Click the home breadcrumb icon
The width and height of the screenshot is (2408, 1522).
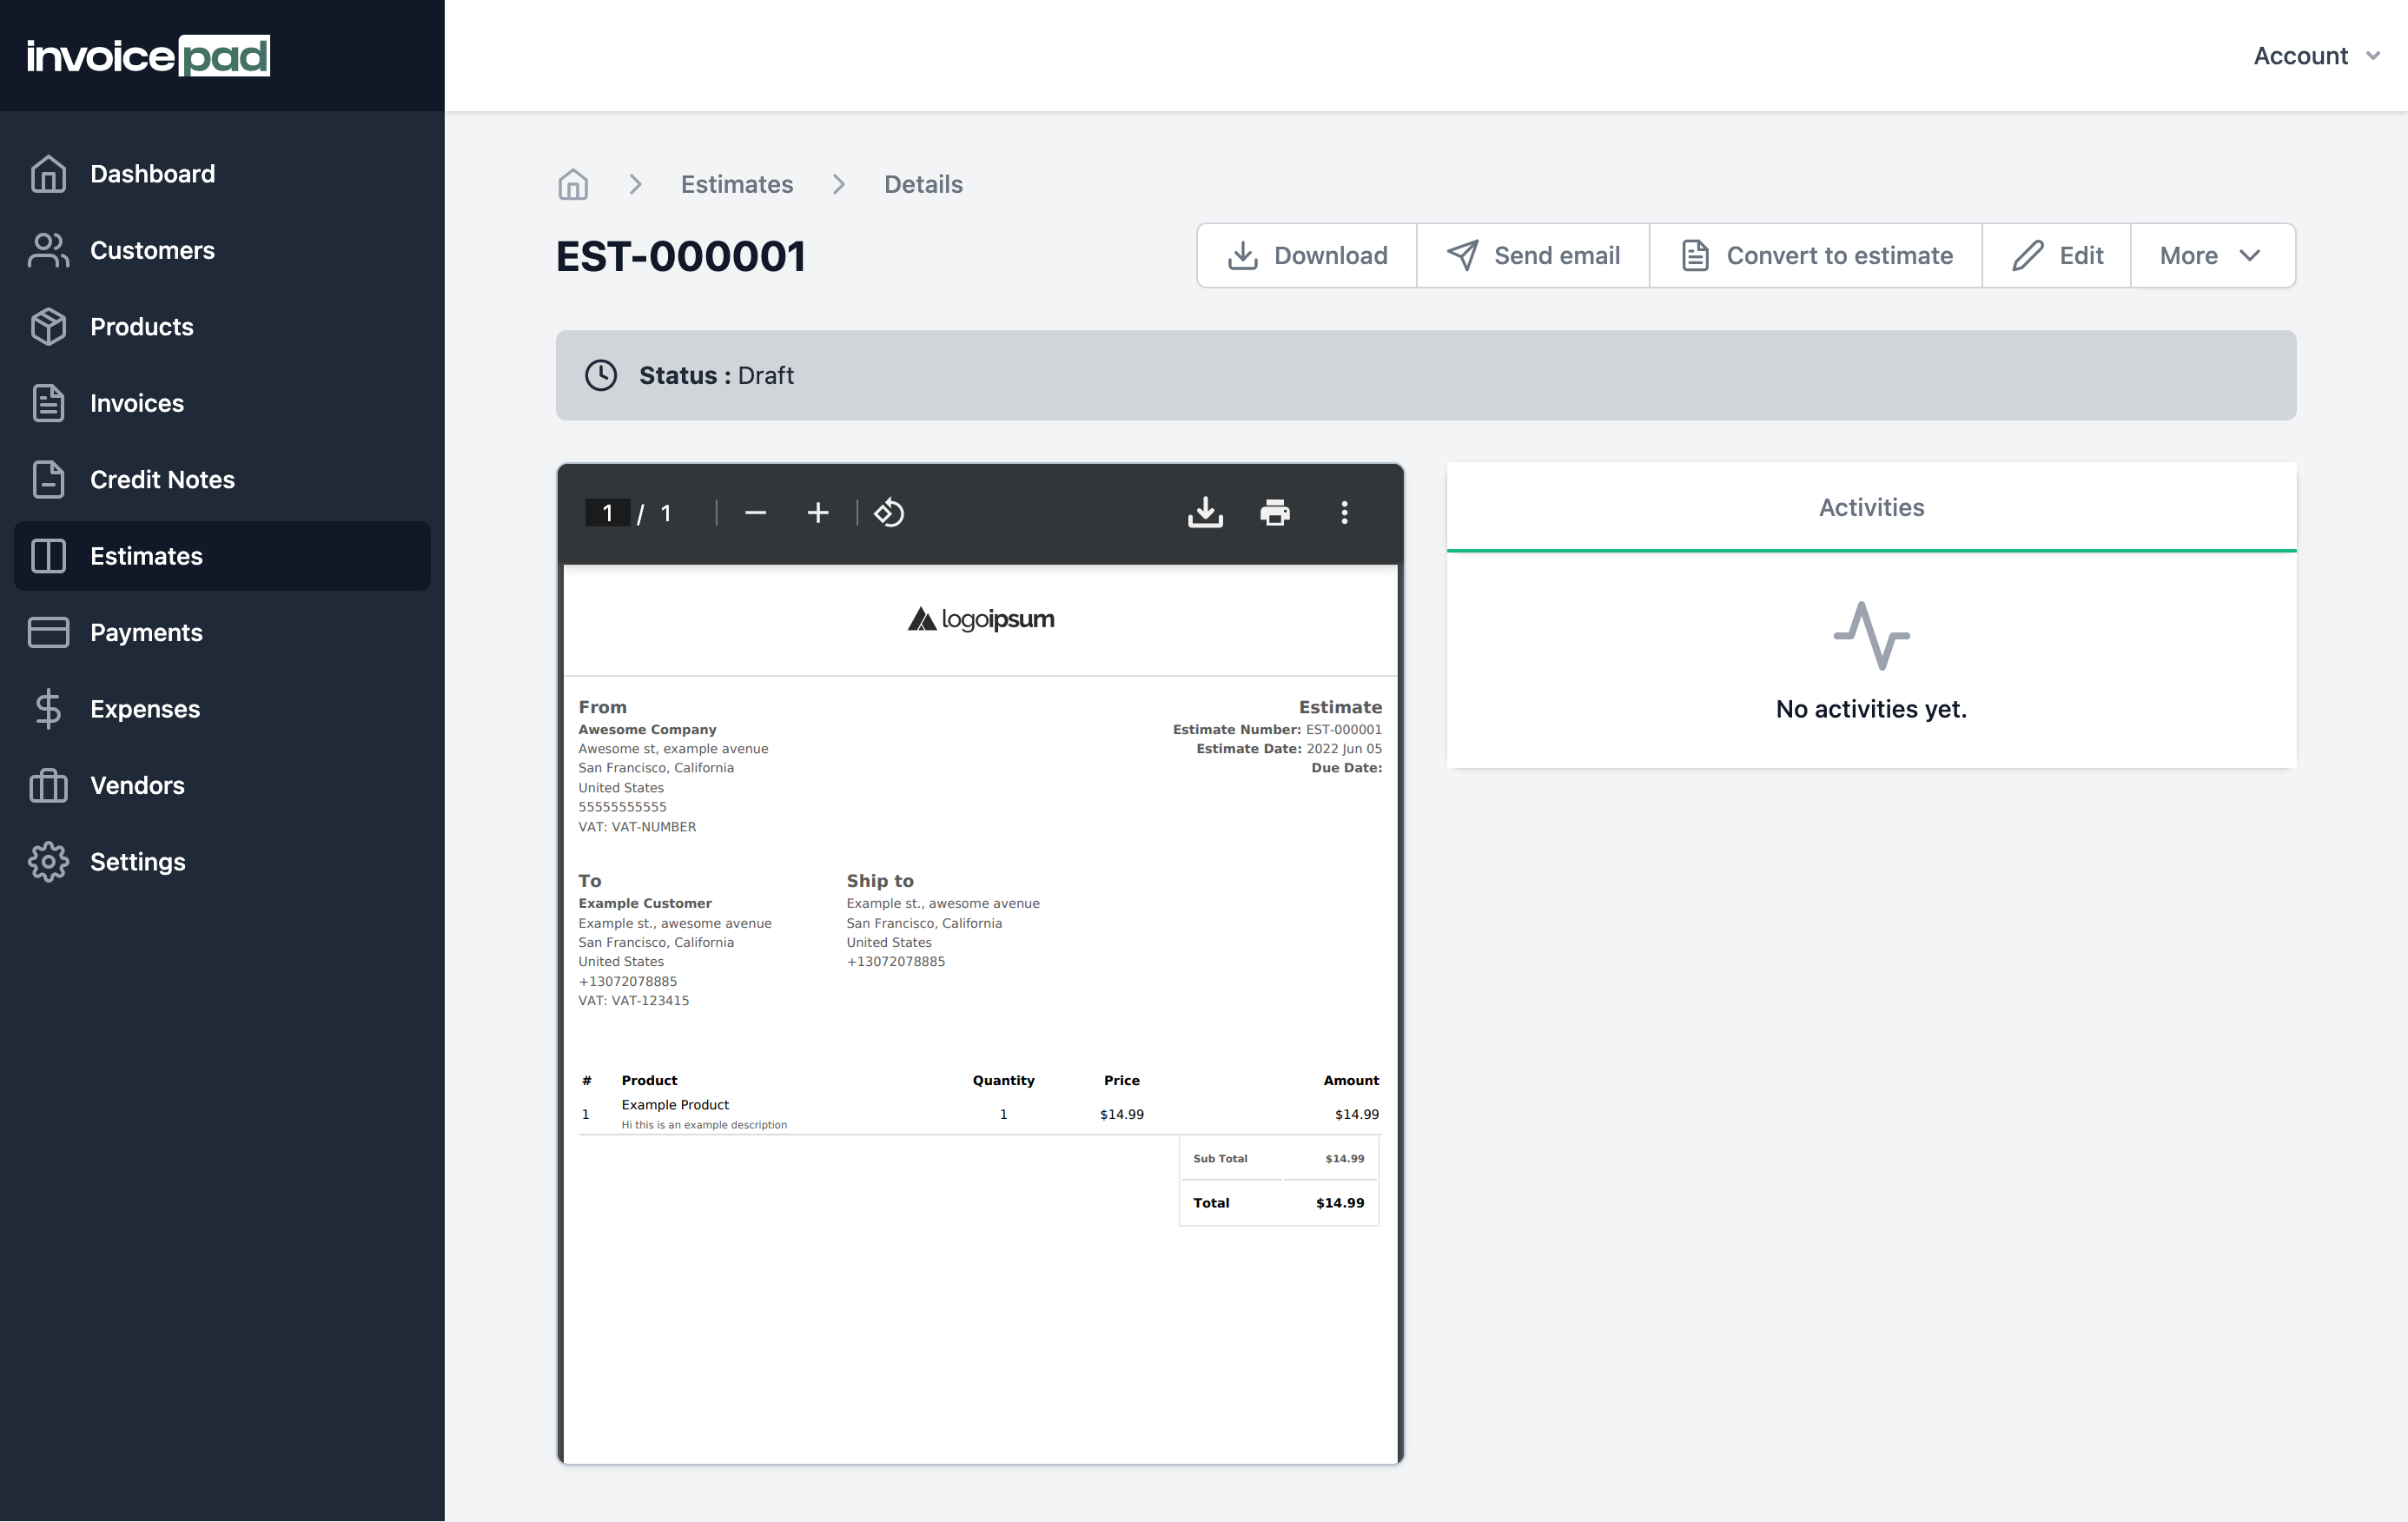573,184
